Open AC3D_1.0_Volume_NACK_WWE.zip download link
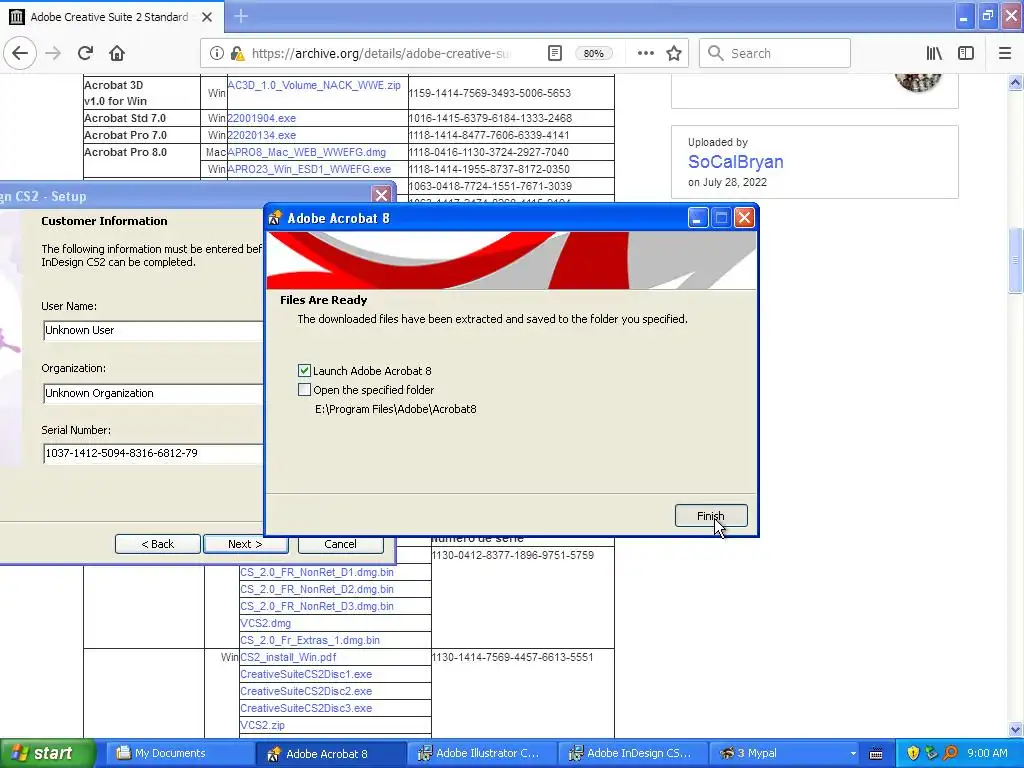This screenshot has width=1024, height=768. pyautogui.click(x=314, y=85)
